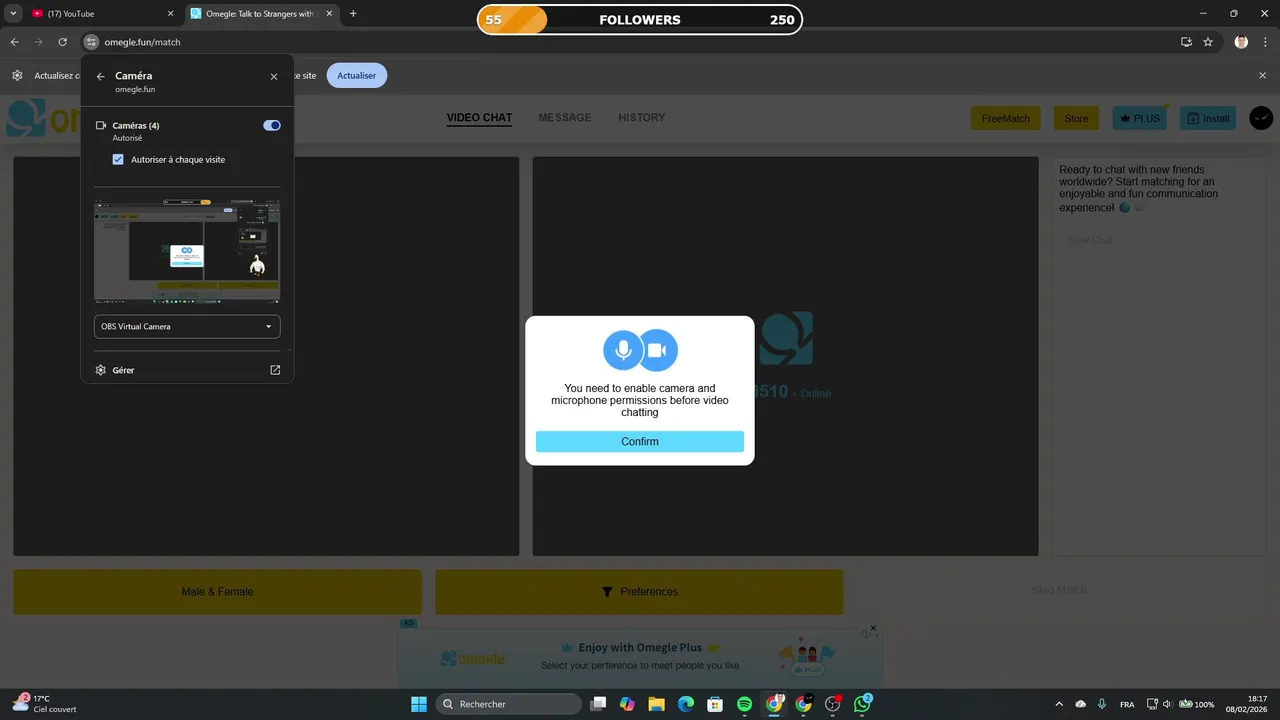Open Spotify from the taskbar
The height and width of the screenshot is (720, 1280).
point(745,704)
